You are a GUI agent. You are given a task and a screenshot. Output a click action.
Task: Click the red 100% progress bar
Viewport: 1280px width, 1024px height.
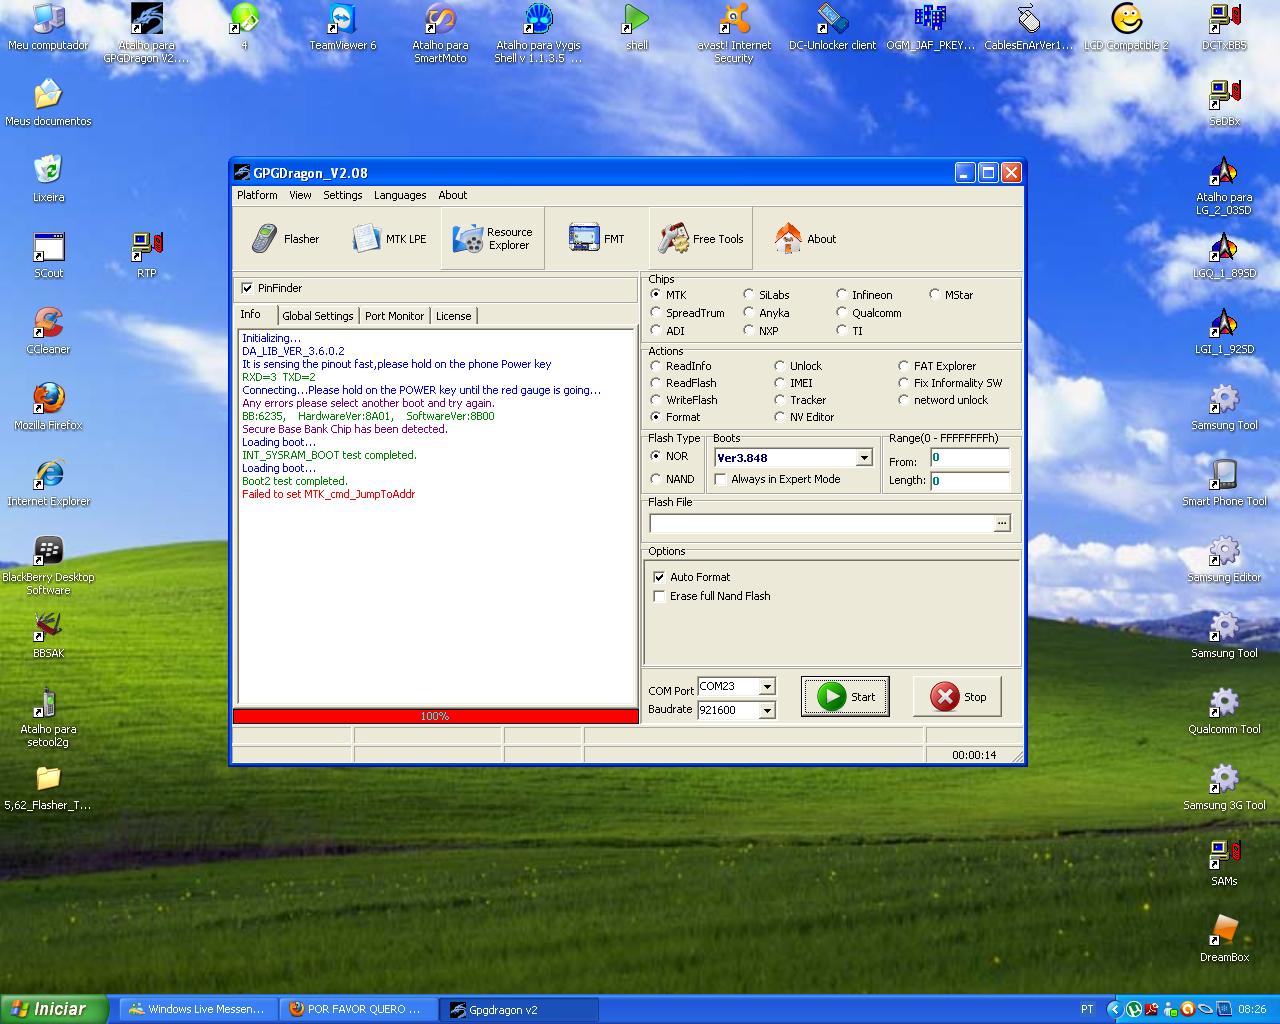[435, 716]
